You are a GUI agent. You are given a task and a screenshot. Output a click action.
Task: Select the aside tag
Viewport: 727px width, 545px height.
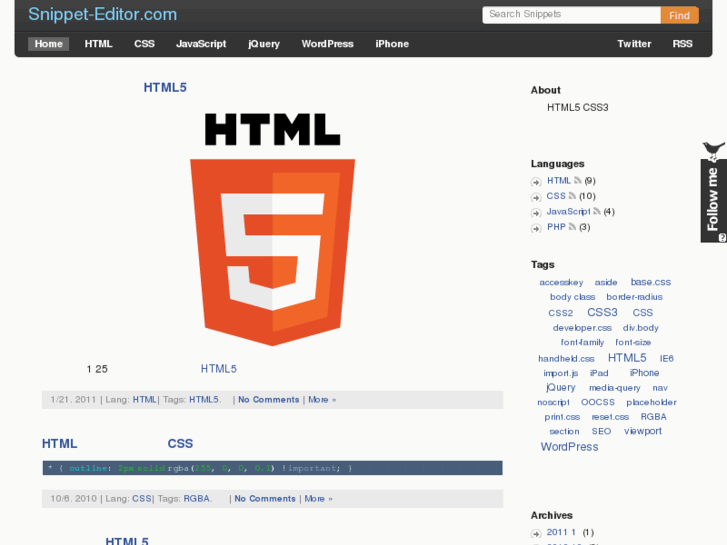(606, 282)
